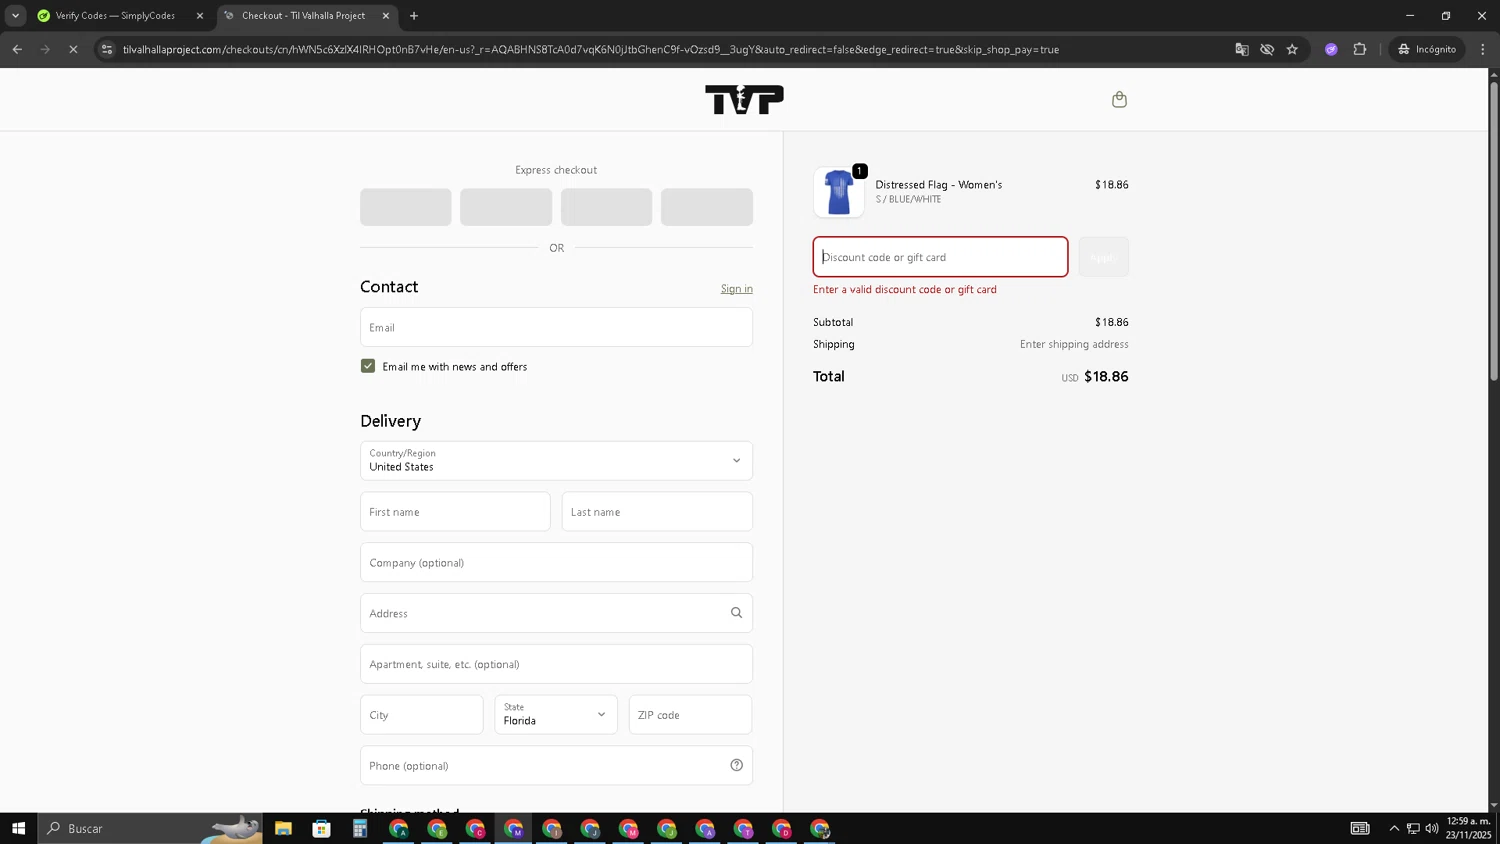Open the clock showing 12:59 a. m.

(x=1468, y=828)
